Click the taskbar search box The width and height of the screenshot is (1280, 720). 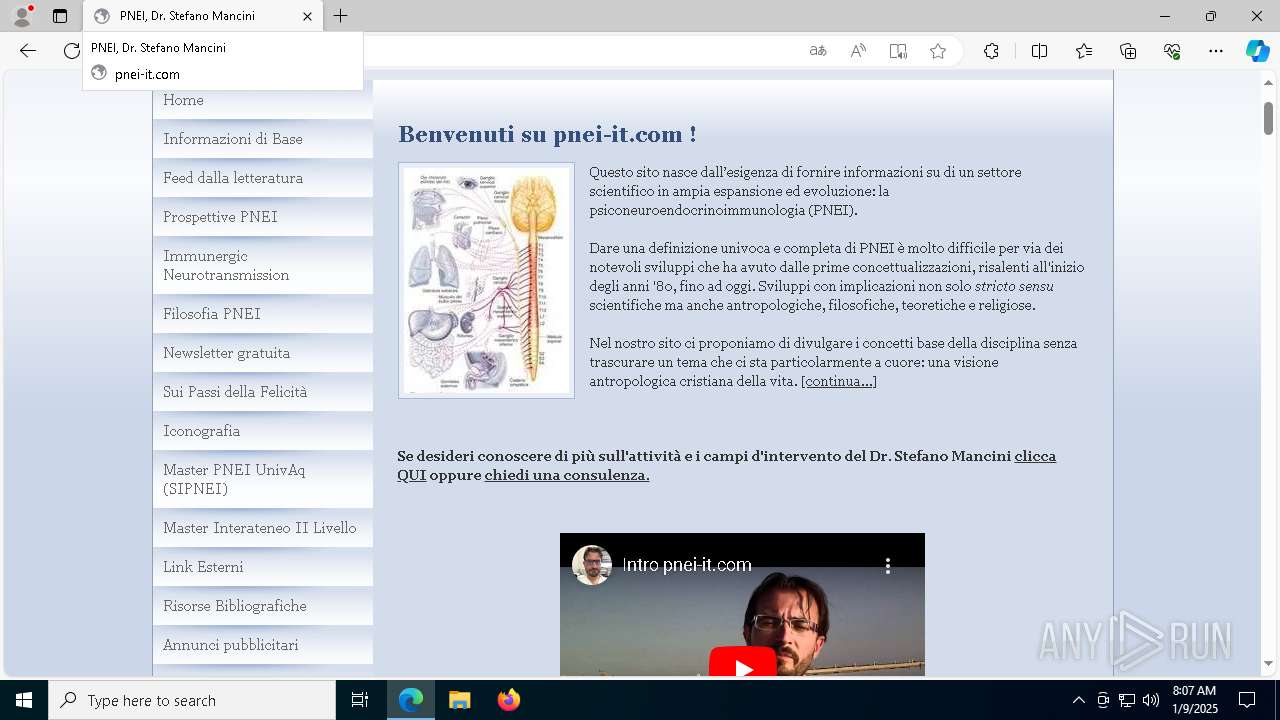[192, 700]
